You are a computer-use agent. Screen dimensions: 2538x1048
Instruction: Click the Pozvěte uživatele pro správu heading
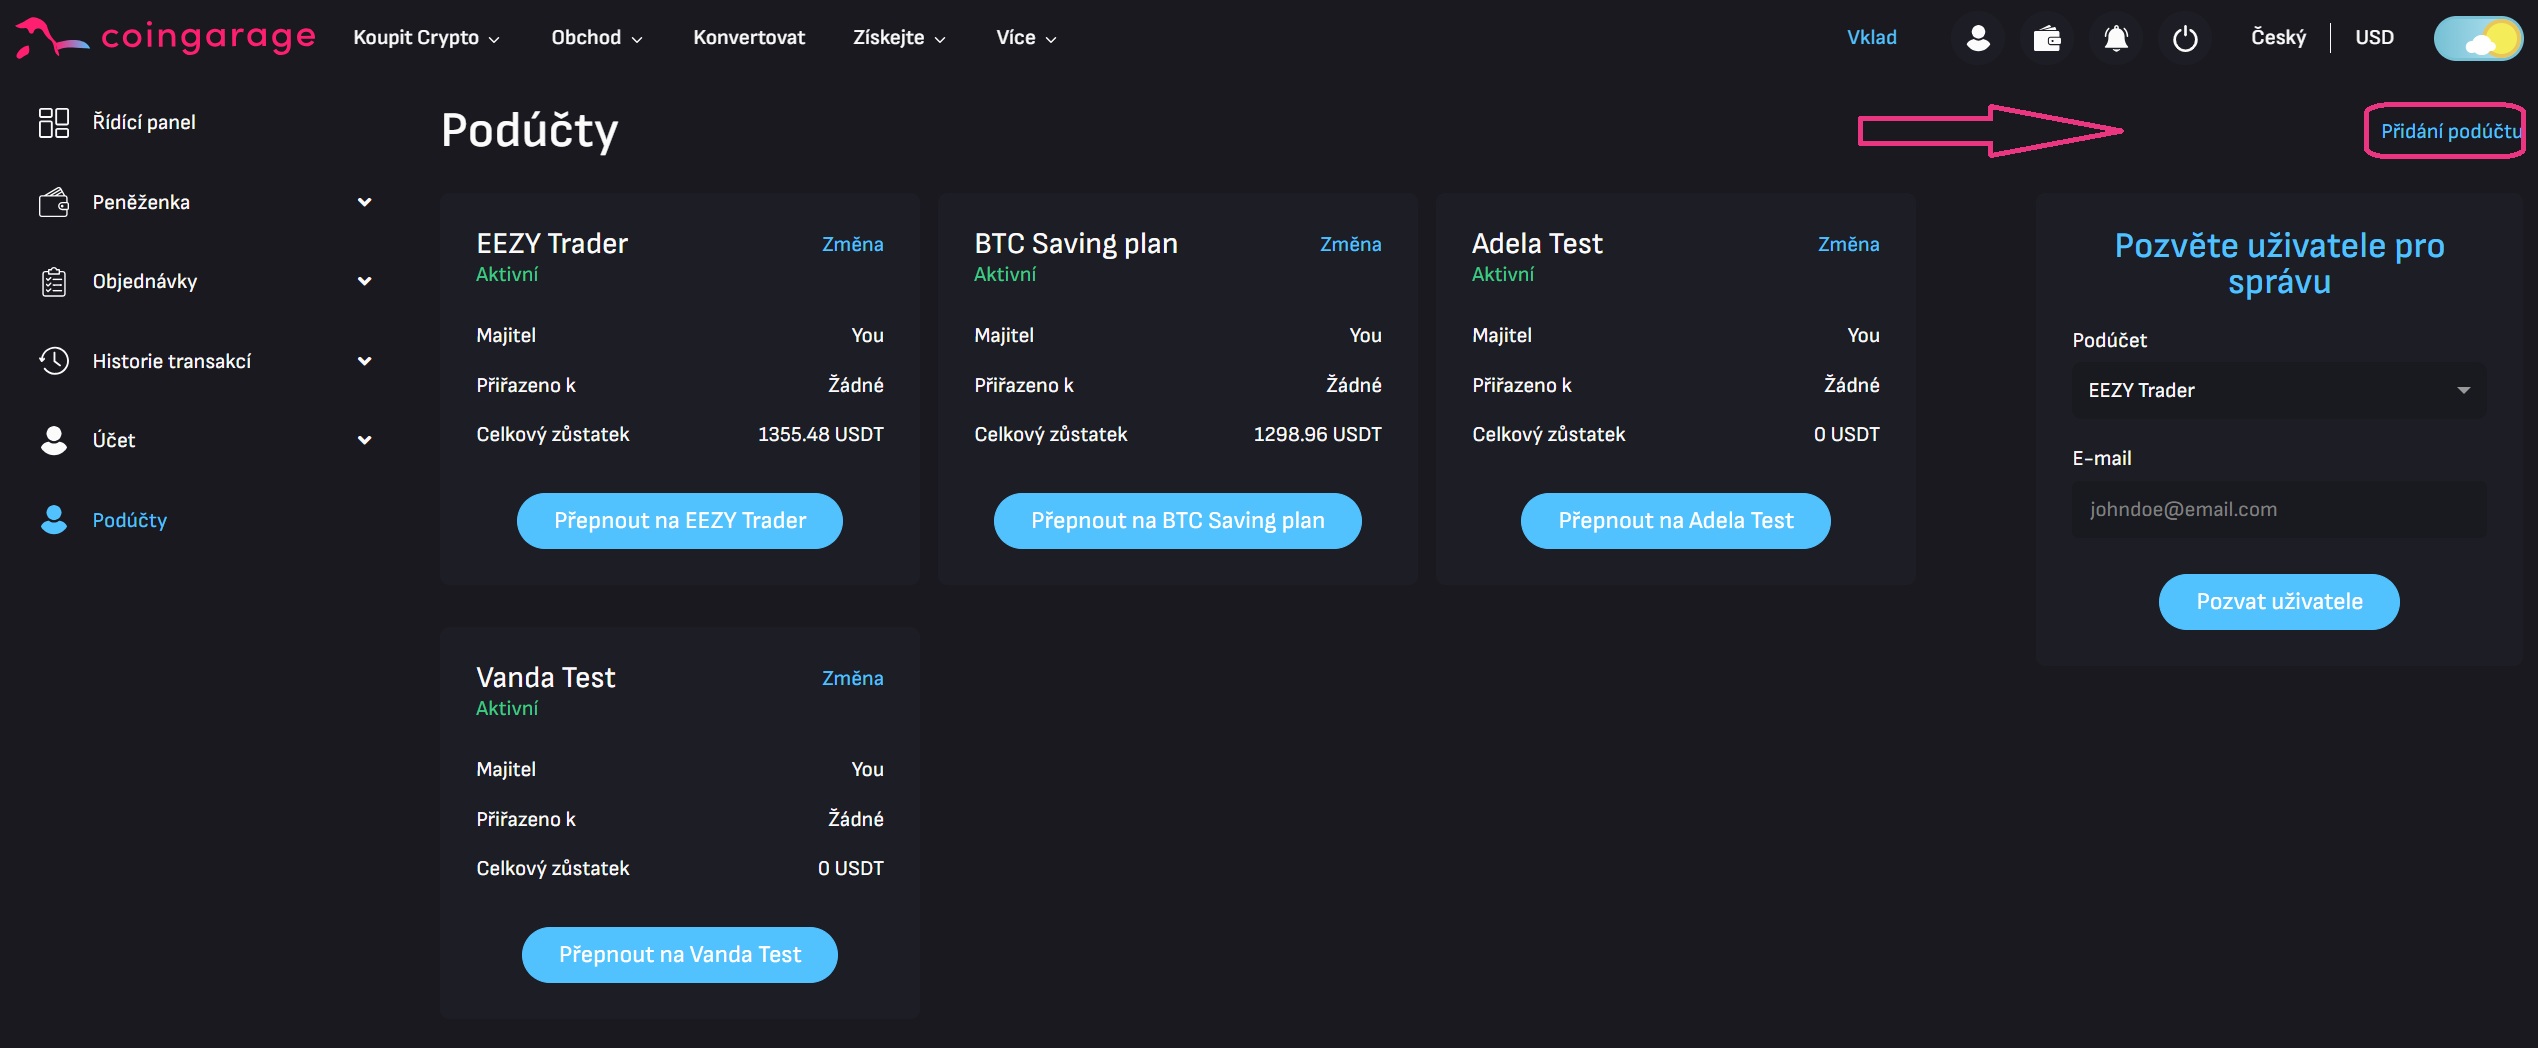point(2279,264)
